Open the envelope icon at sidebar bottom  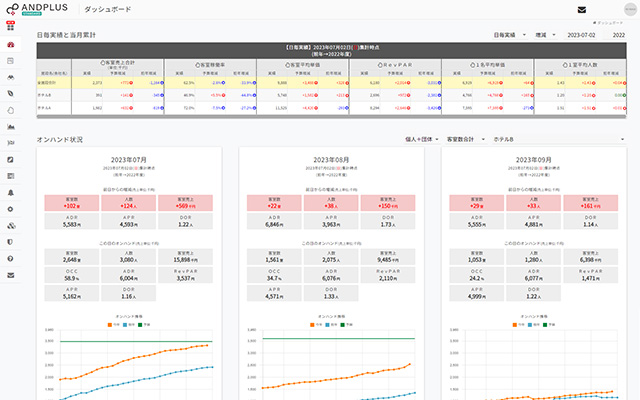point(11,275)
